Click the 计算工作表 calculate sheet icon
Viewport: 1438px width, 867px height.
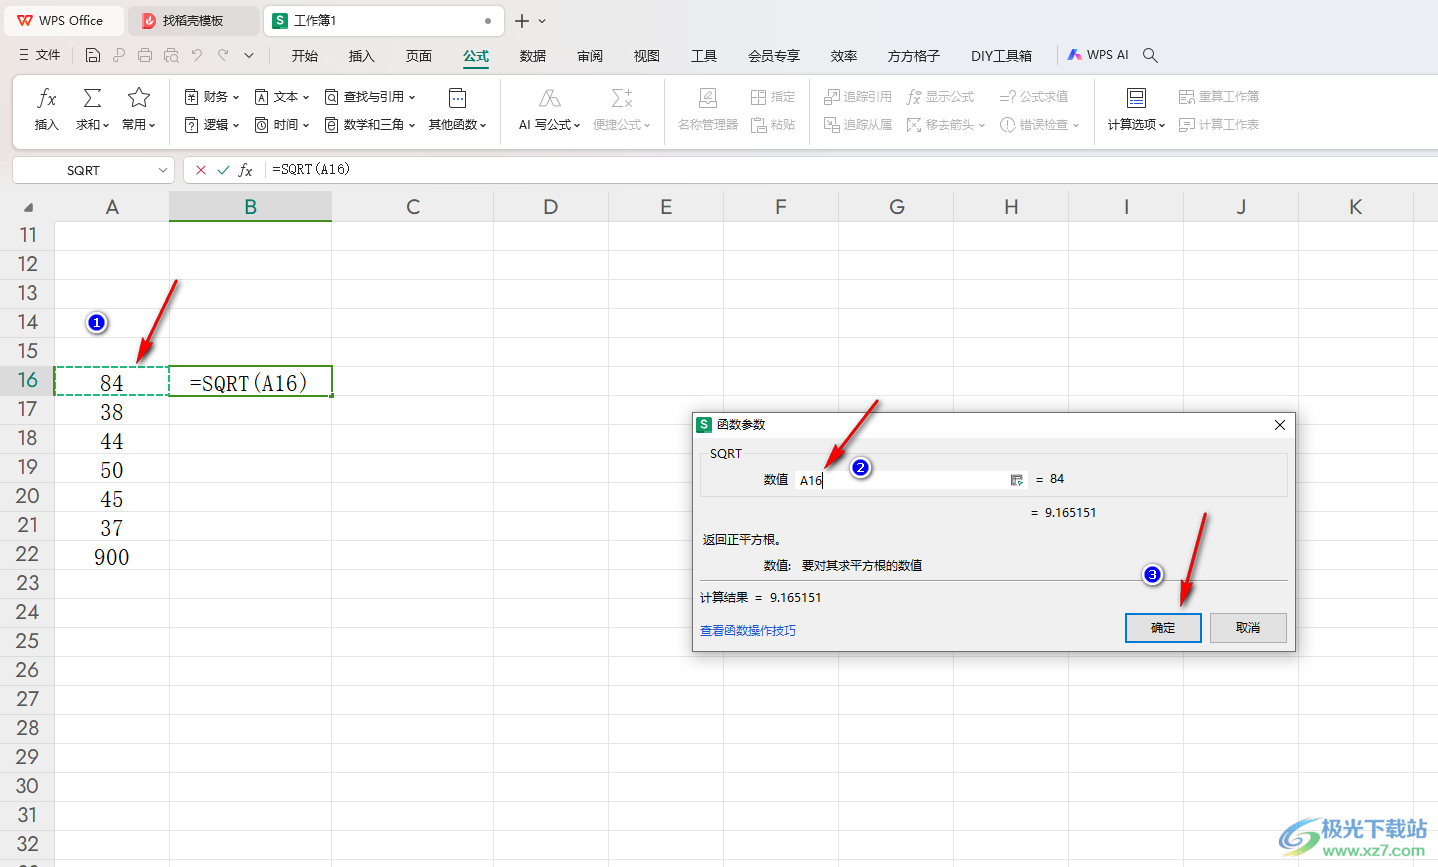point(1187,125)
